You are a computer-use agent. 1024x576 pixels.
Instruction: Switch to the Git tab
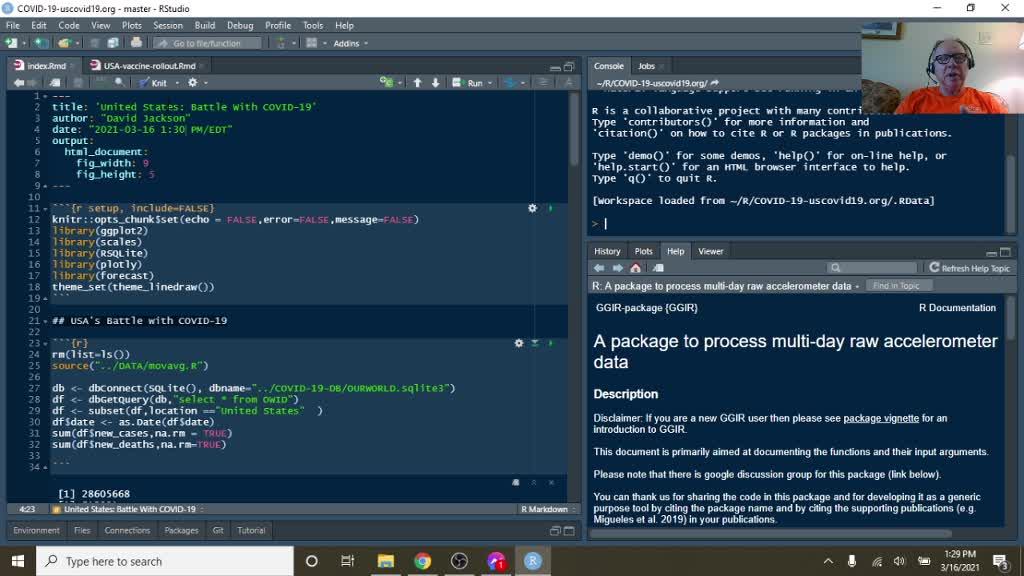tap(218, 530)
